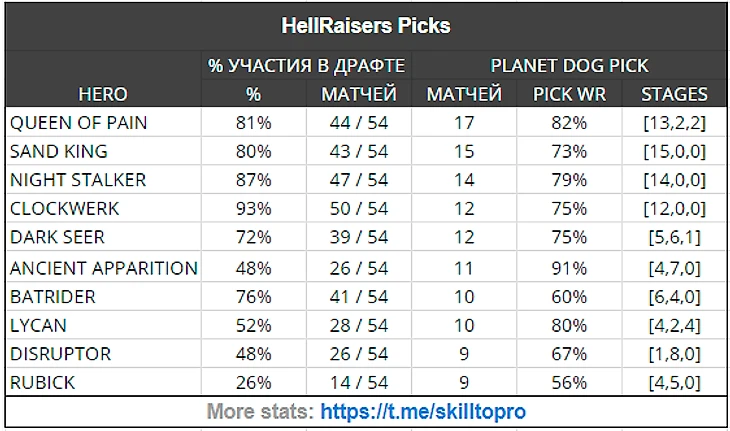
Task: Click the HellRaisers Picks title cell
Action: (365, 26)
